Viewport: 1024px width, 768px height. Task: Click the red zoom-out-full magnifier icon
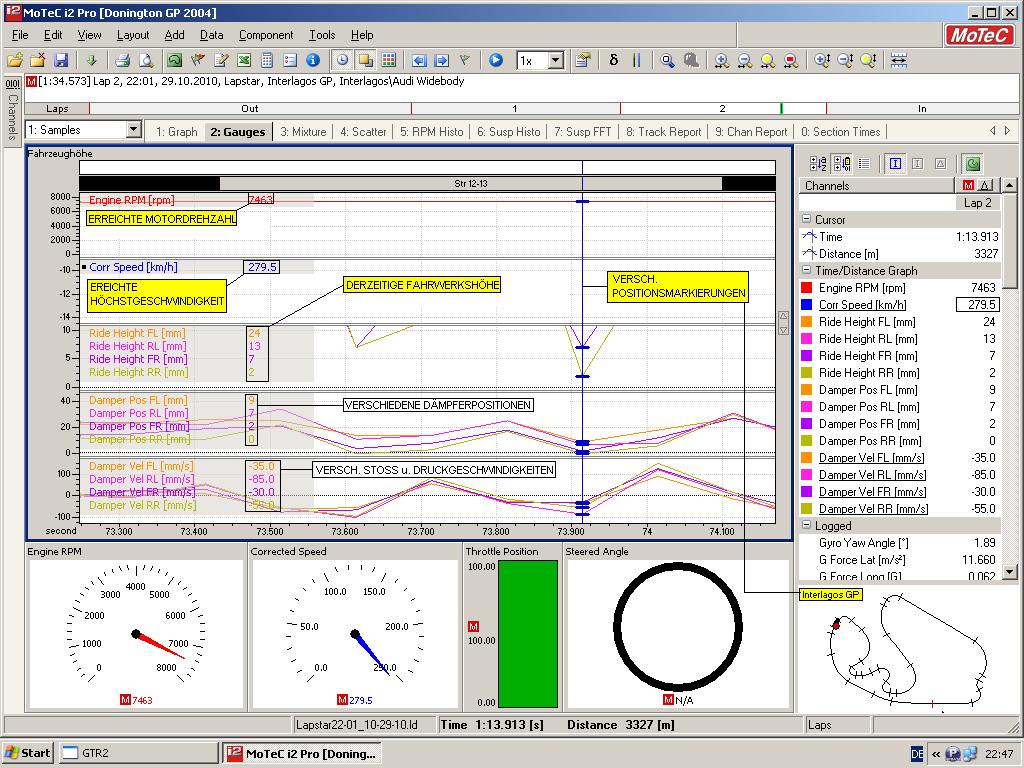tap(791, 60)
